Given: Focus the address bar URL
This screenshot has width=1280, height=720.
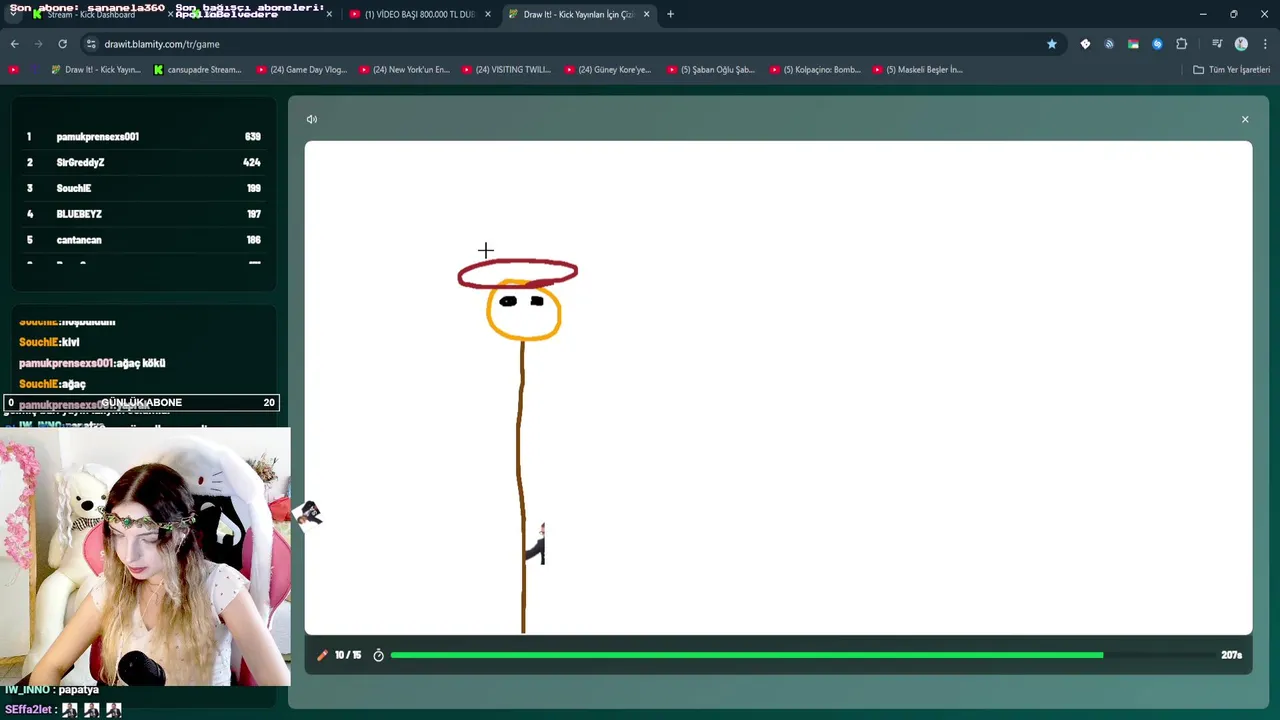Looking at the screenshot, I should (x=162, y=44).
